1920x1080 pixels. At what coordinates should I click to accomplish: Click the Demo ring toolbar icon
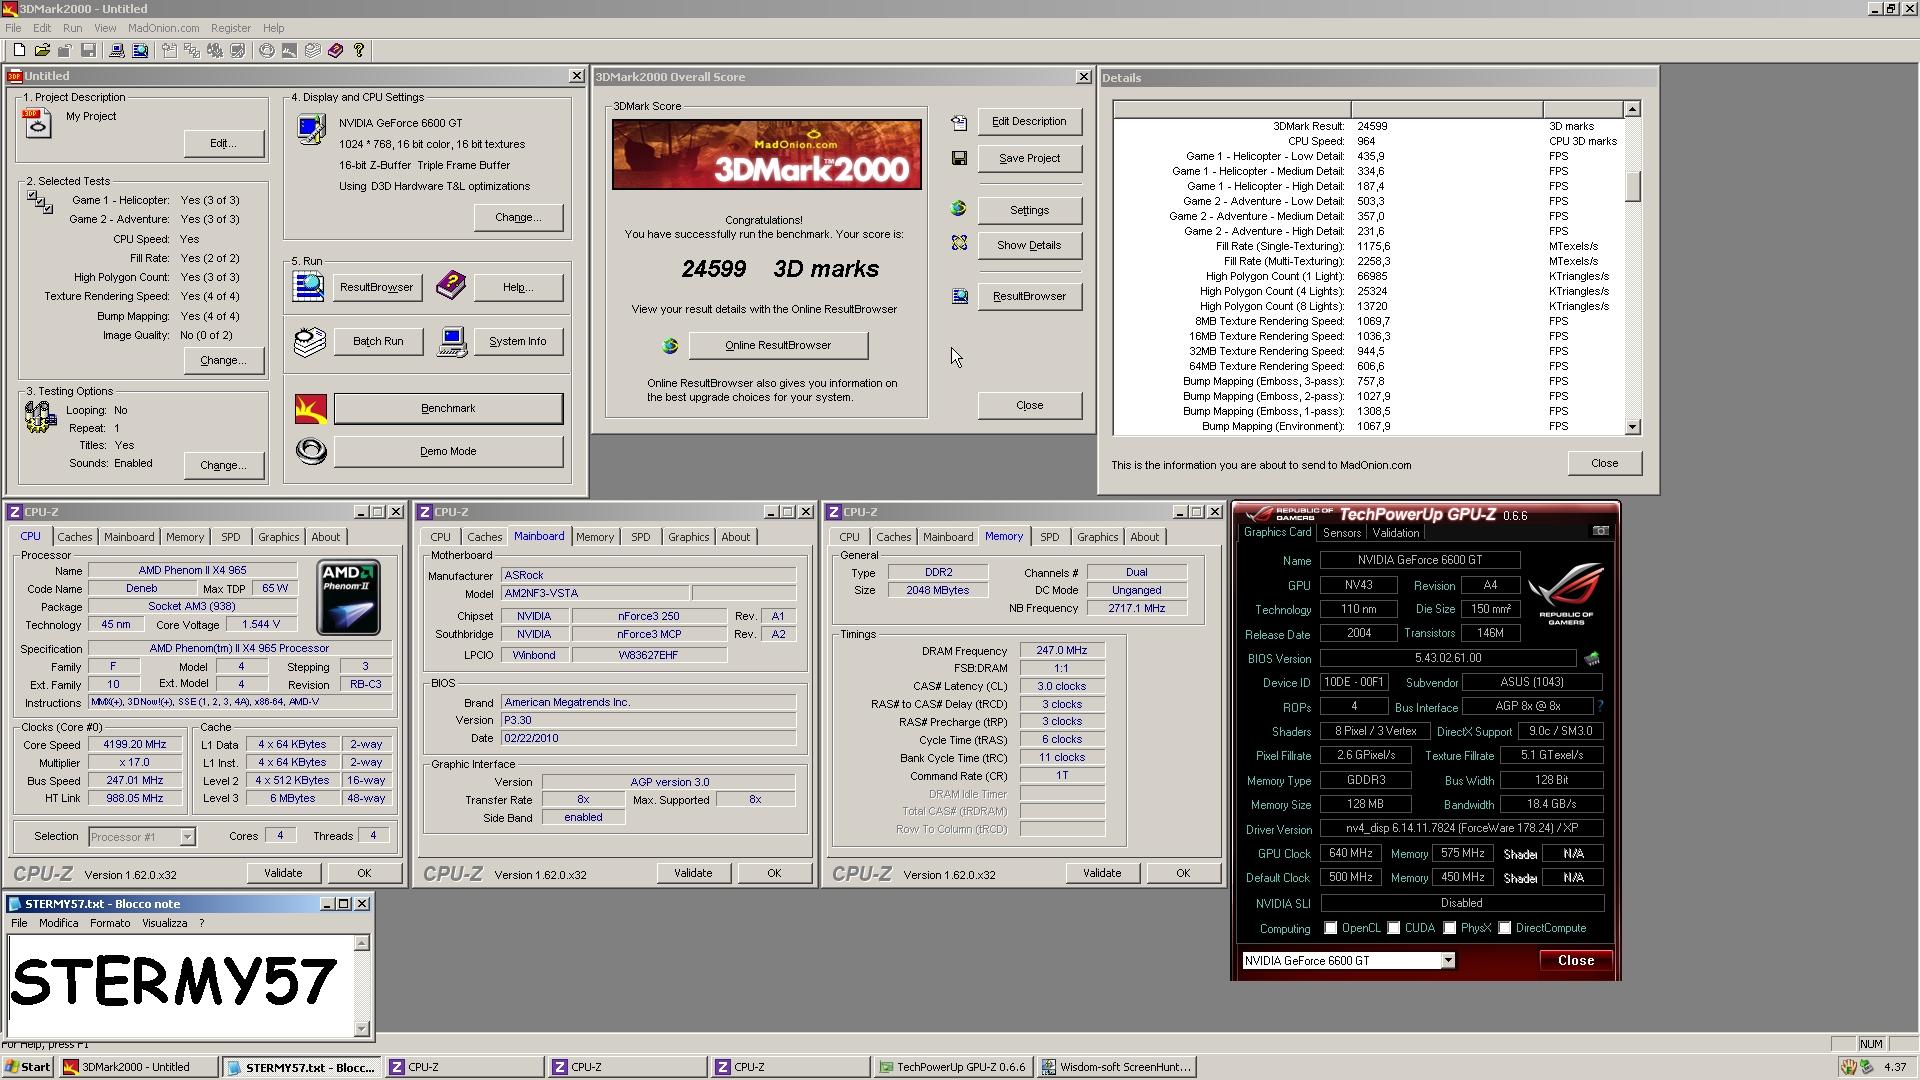point(267,50)
